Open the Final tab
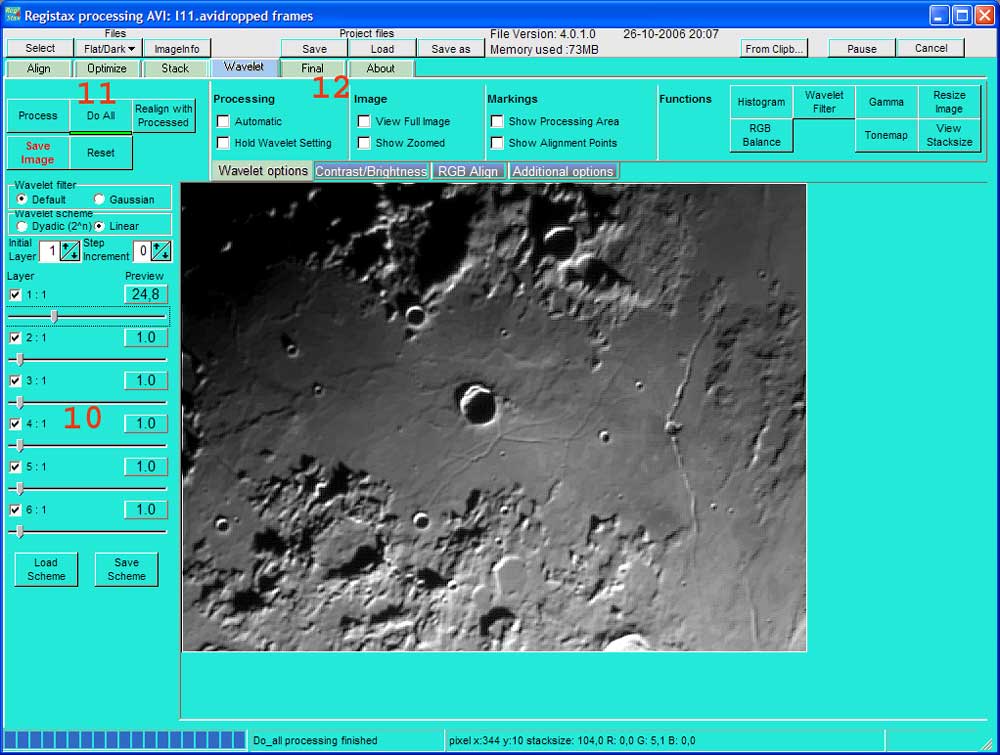The image size is (1000, 755). 312,68
